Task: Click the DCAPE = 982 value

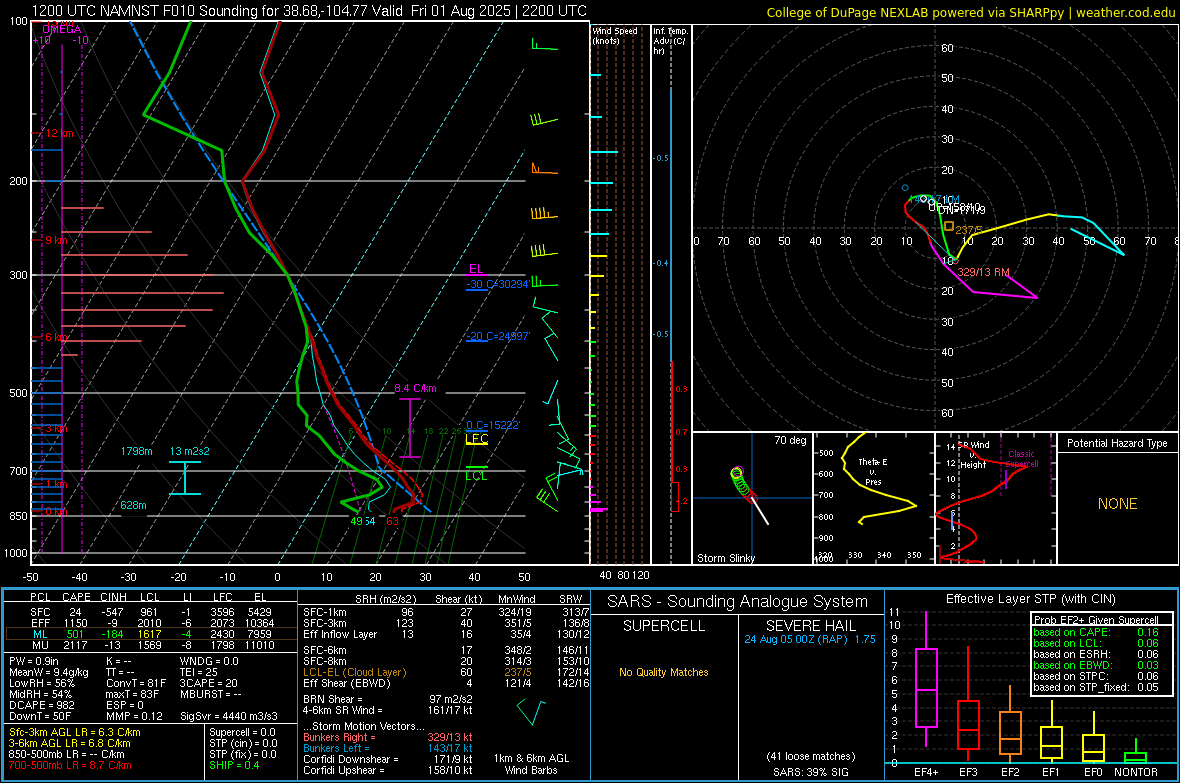Action: point(42,705)
